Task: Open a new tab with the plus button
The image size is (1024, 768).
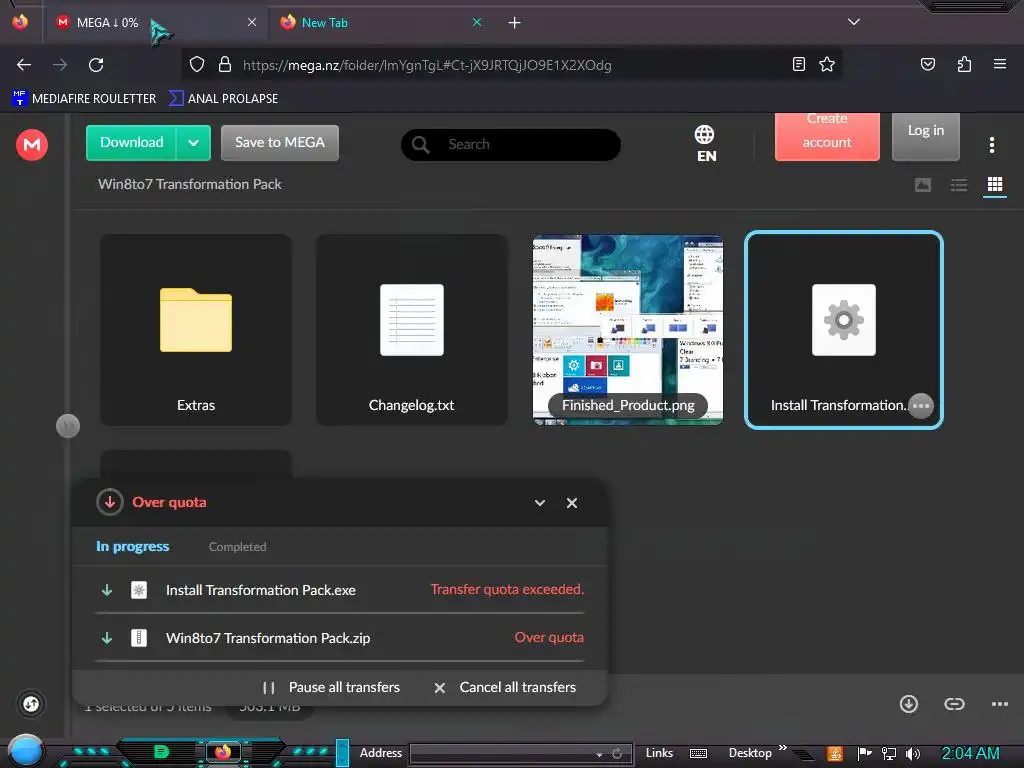Action: pos(514,23)
